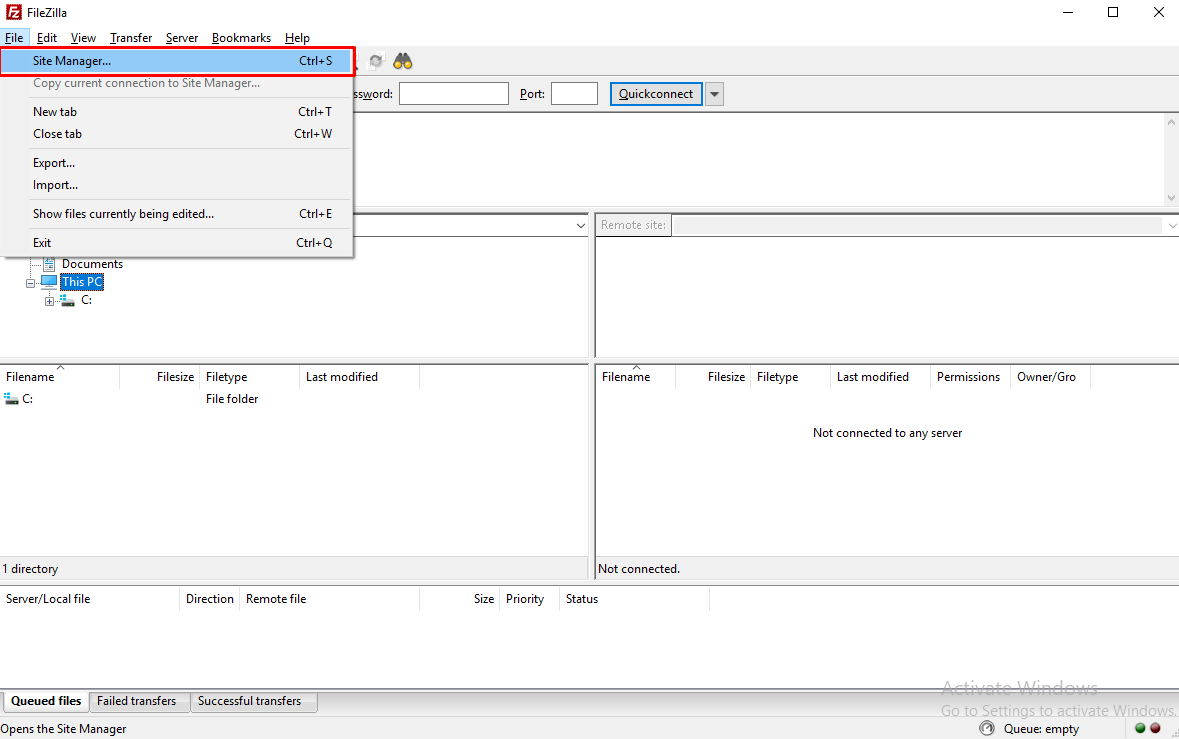Sort remote list by Permissions column
This screenshot has width=1179, height=739.
[x=971, y=377]
